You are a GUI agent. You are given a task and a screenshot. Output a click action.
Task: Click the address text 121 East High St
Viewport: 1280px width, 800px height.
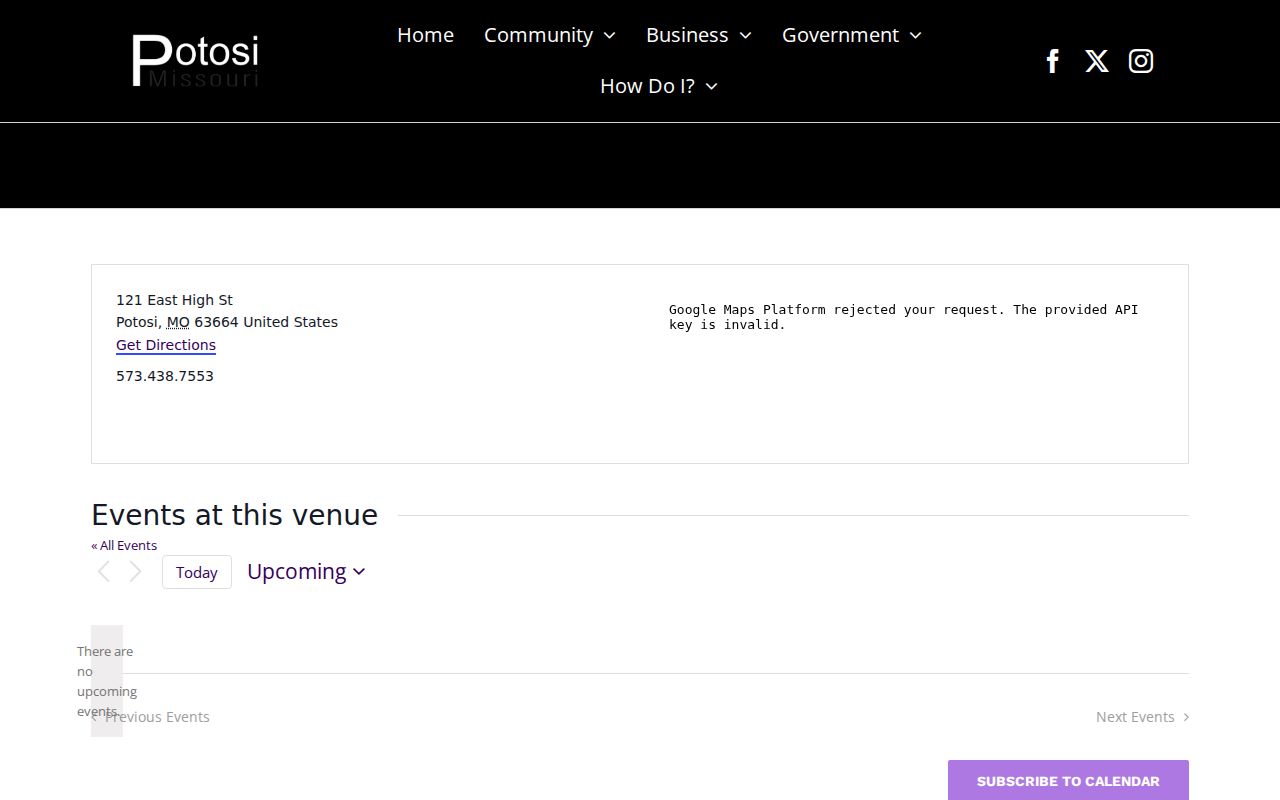tap(175, 300)
